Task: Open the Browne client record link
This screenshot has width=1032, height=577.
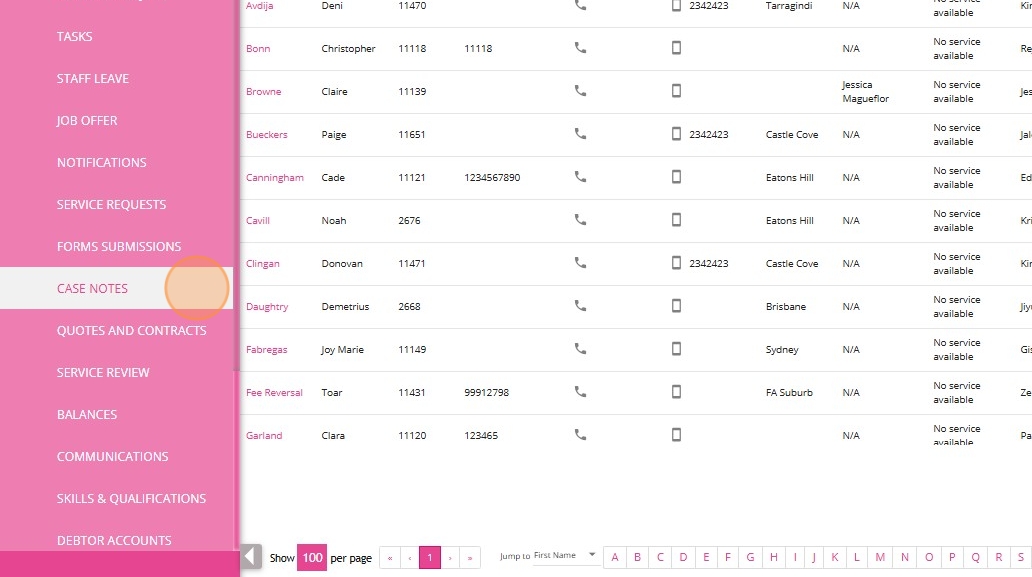Action: pyautogui.click(x=263, y=91)
